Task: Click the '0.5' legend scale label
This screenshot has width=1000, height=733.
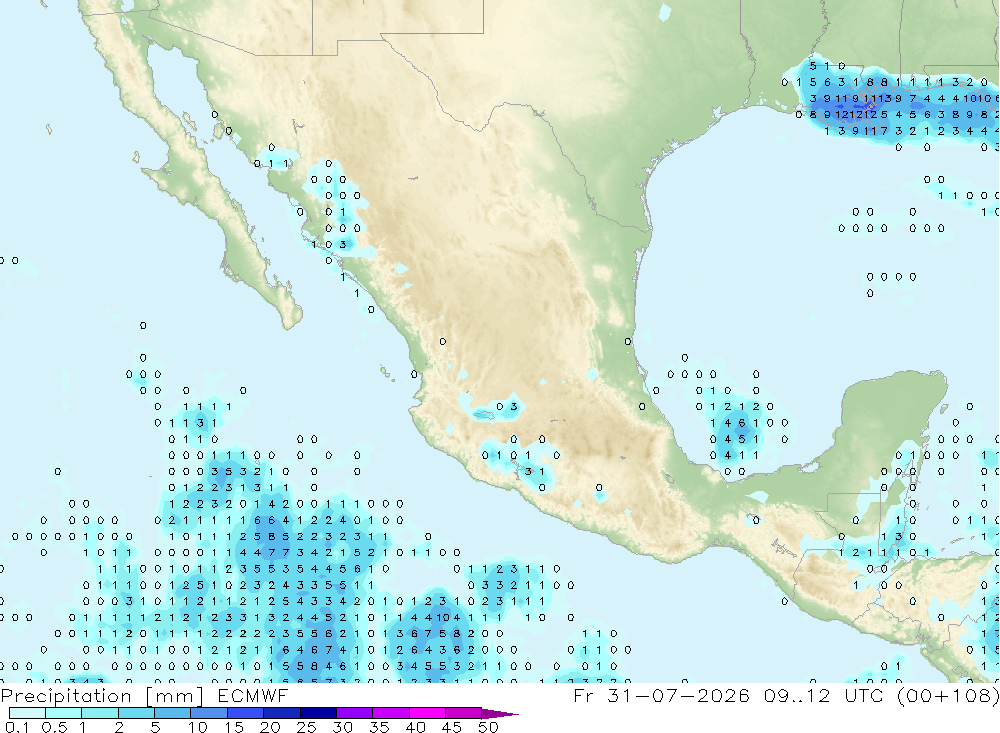Action: click(54, 727)
